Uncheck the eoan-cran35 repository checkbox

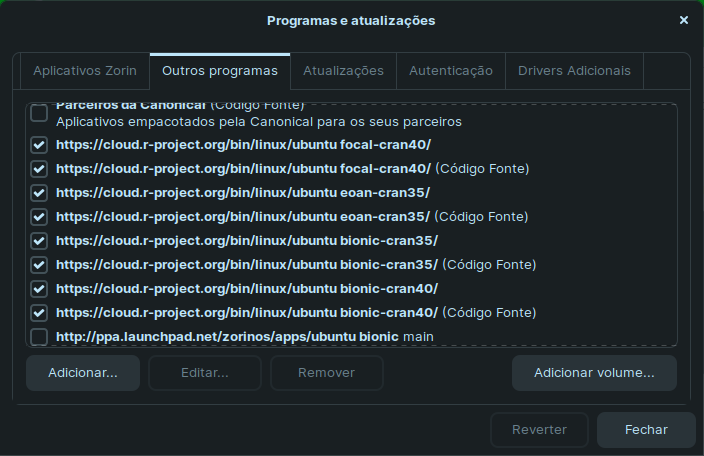pos(39,193)
